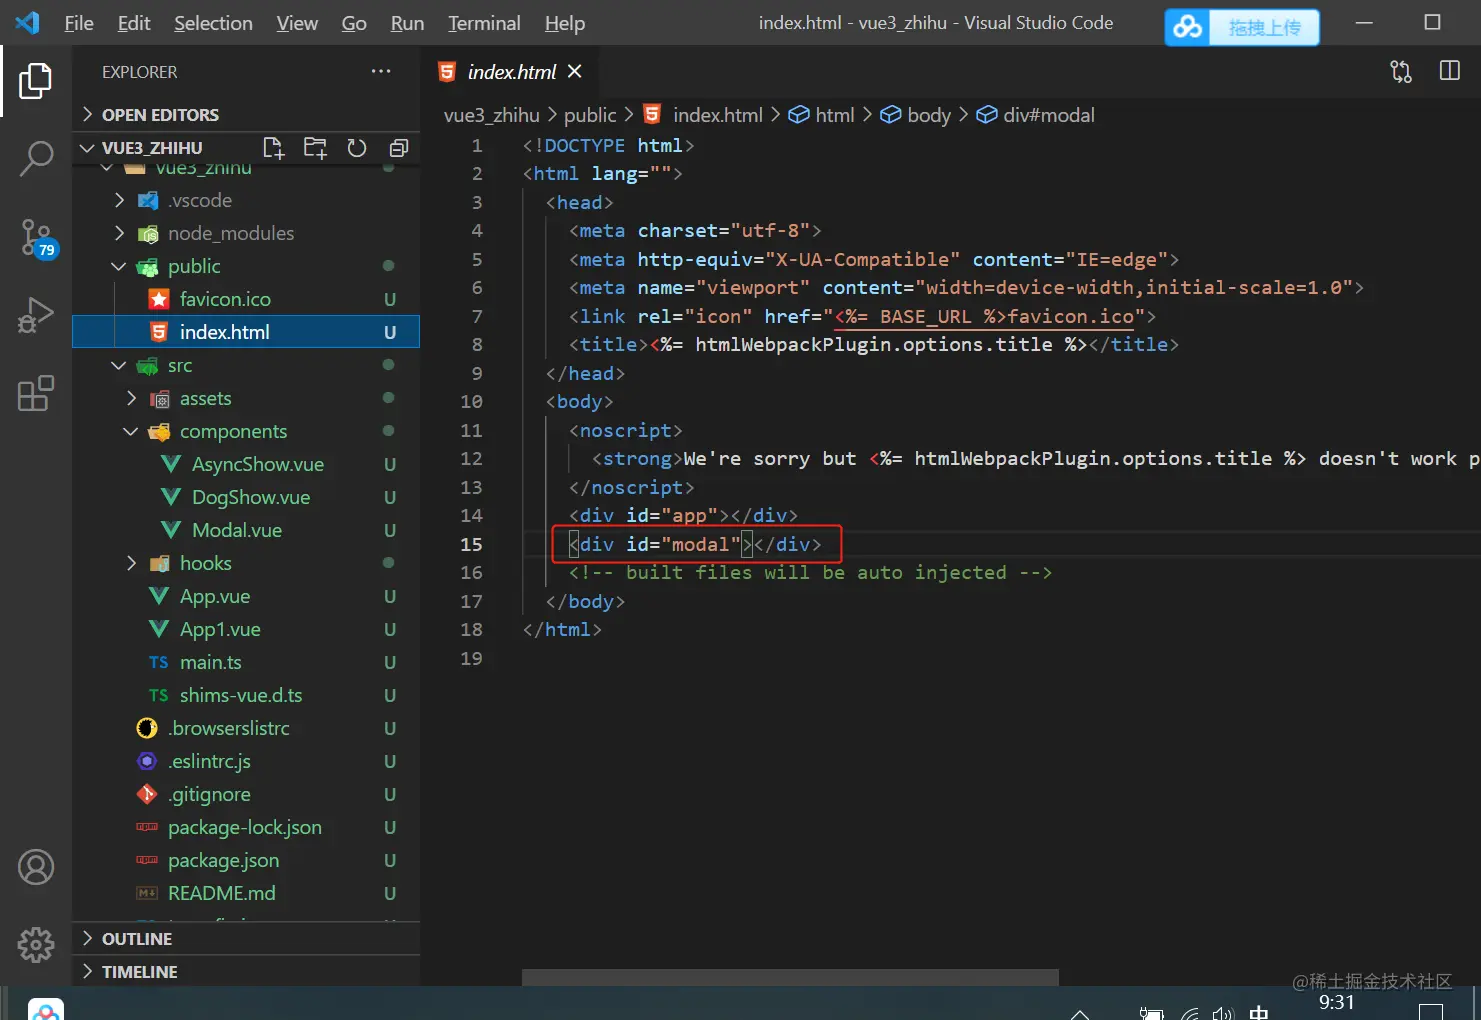
Task: Open the Explorer view in activity bar
Action: tap(36, 81)
